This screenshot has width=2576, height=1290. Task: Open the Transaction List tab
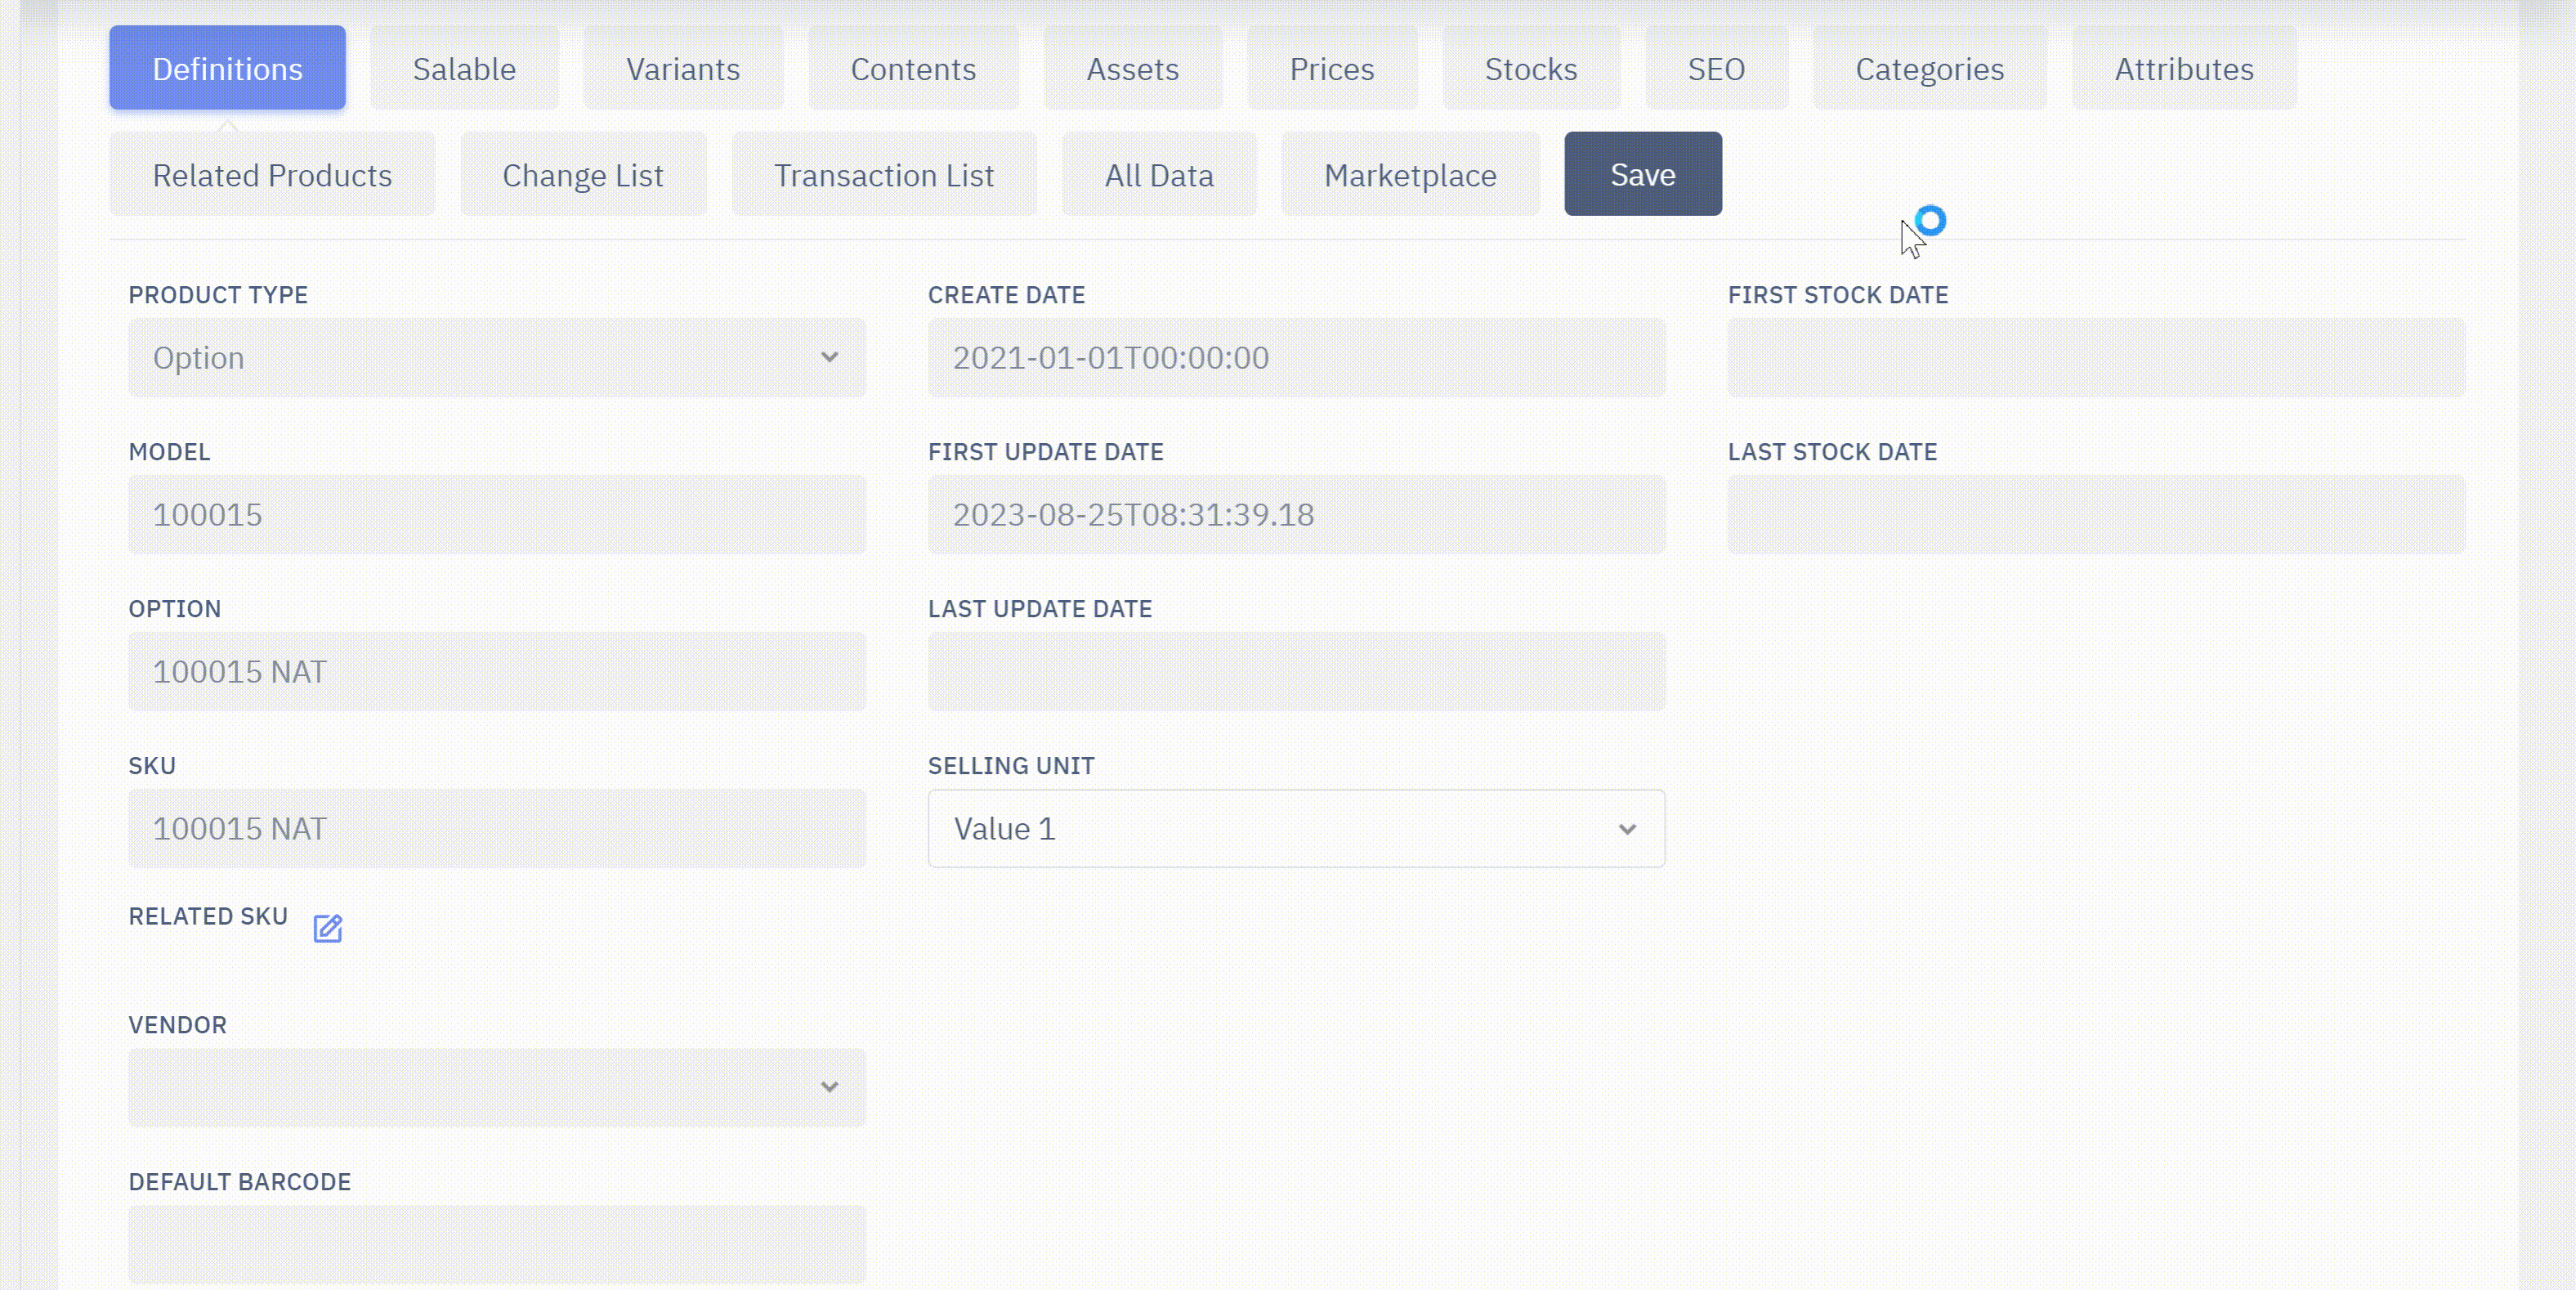pyautogui.click(x=884, y=174)
